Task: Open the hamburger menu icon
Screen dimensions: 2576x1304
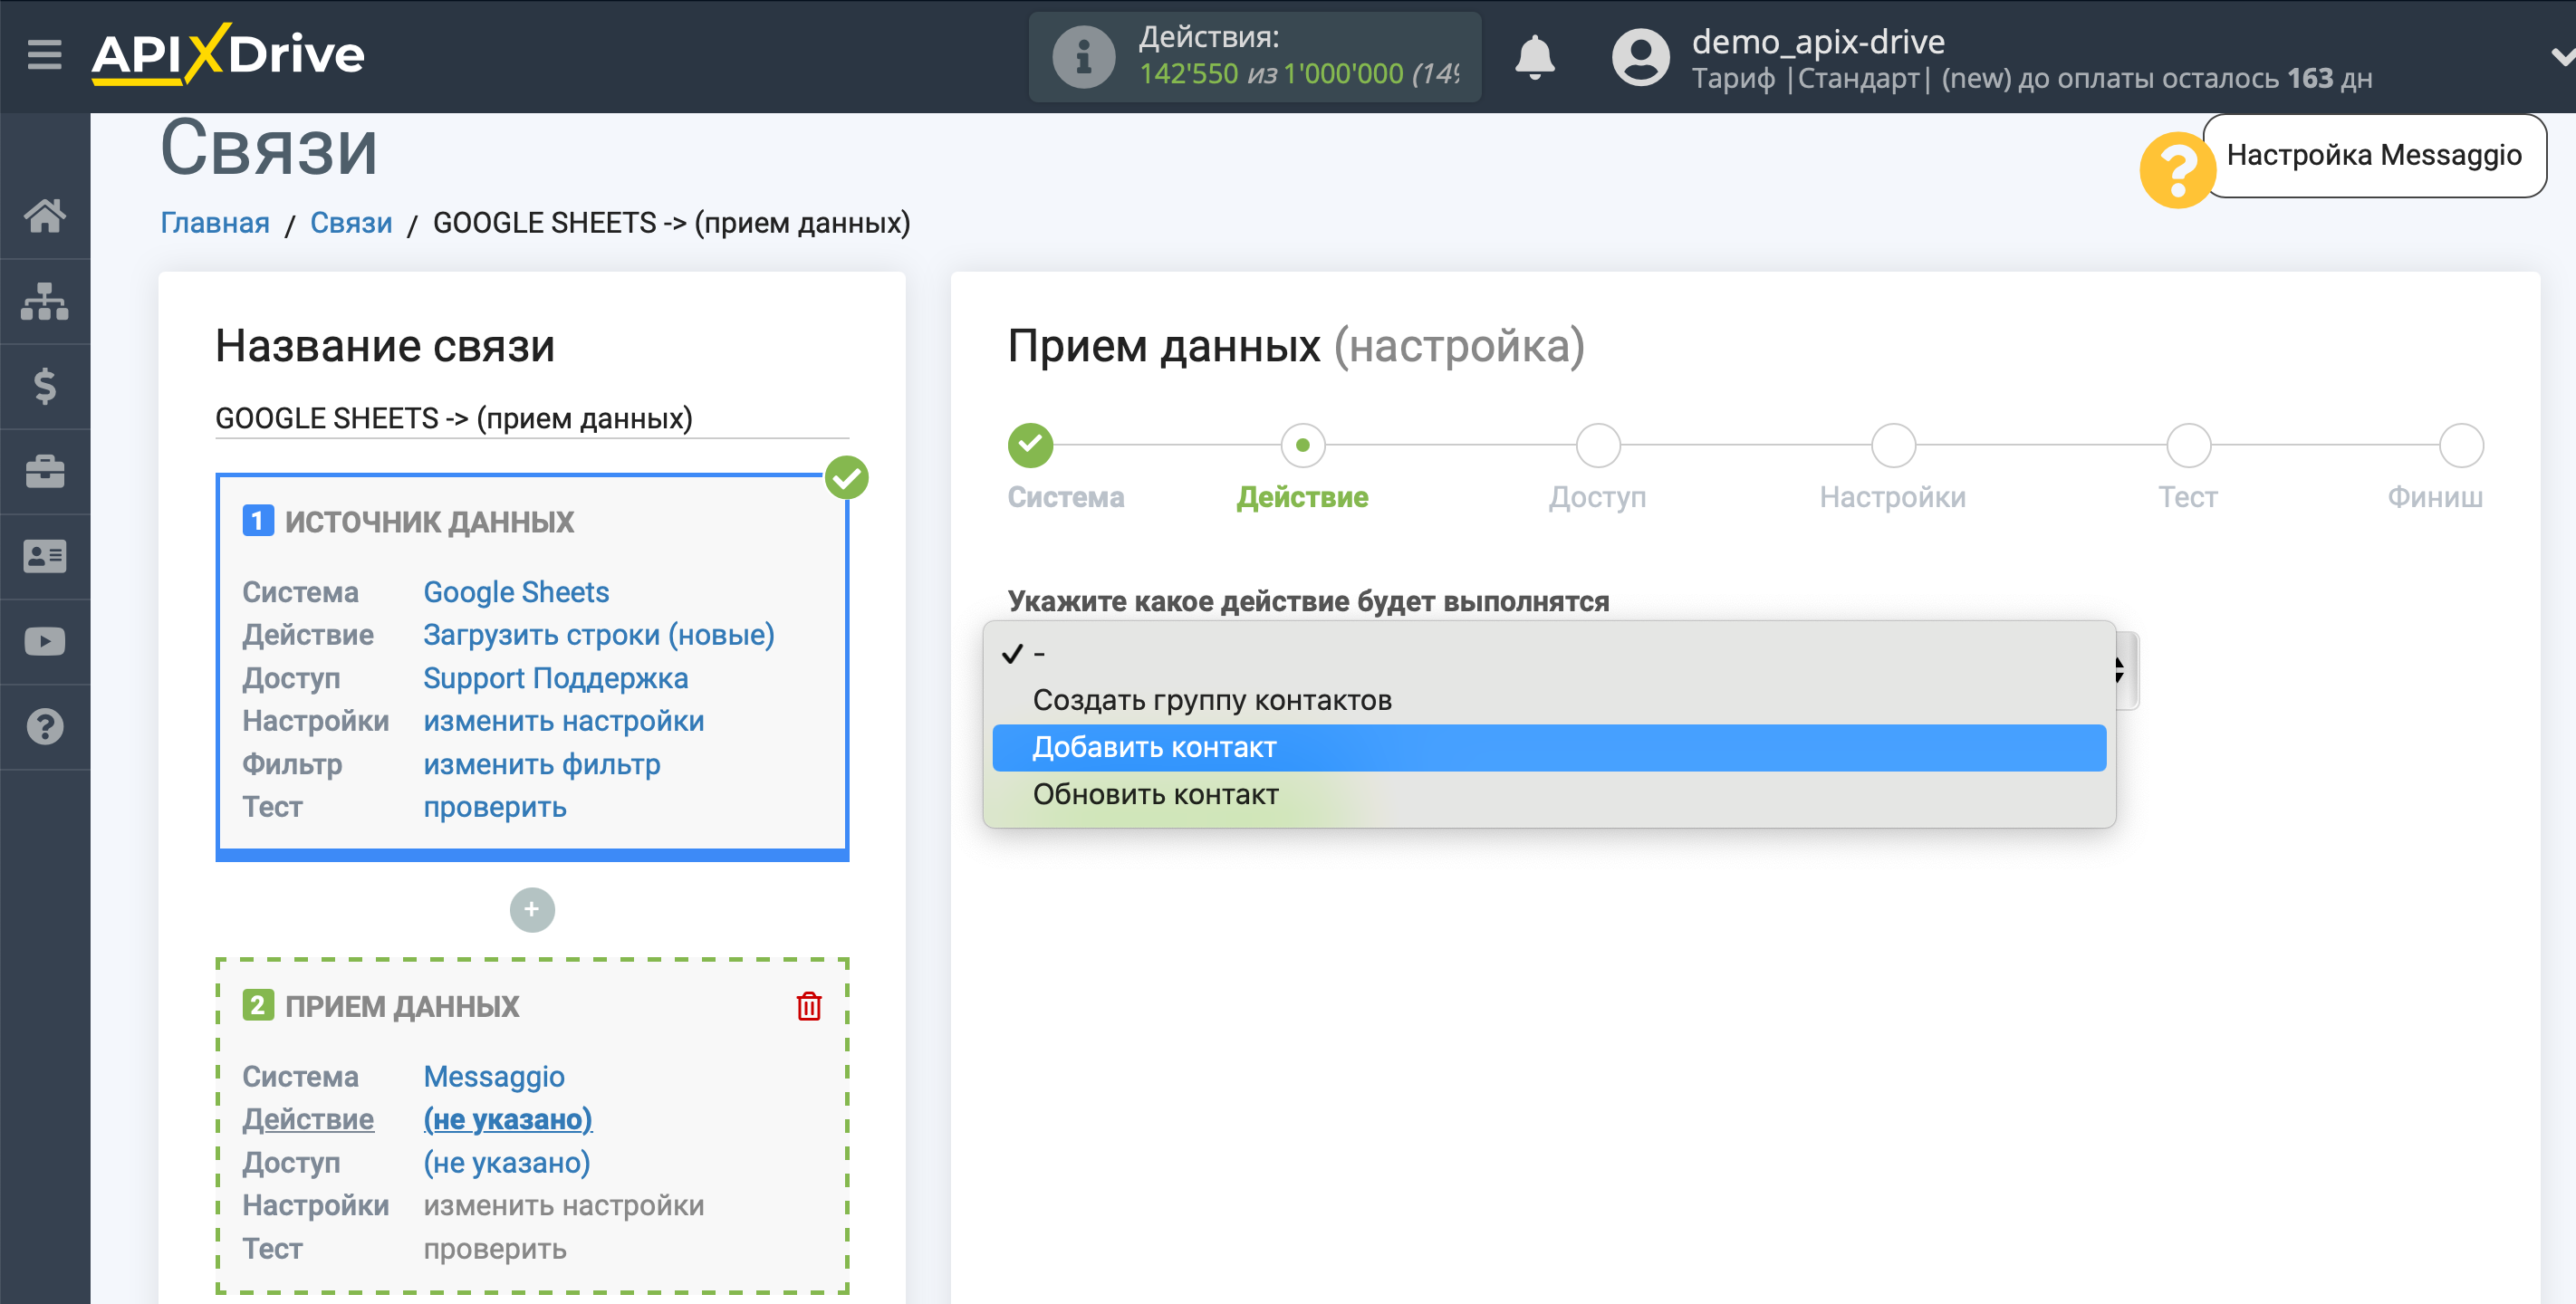Action: coord(44,54)
